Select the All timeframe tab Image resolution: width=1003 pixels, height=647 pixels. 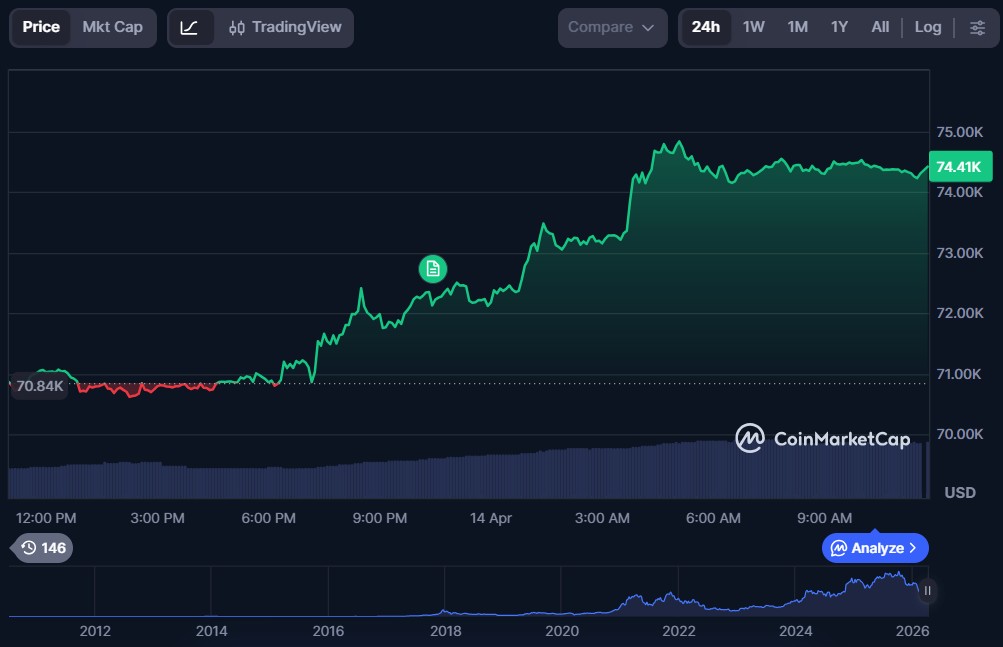coord(879,27)
